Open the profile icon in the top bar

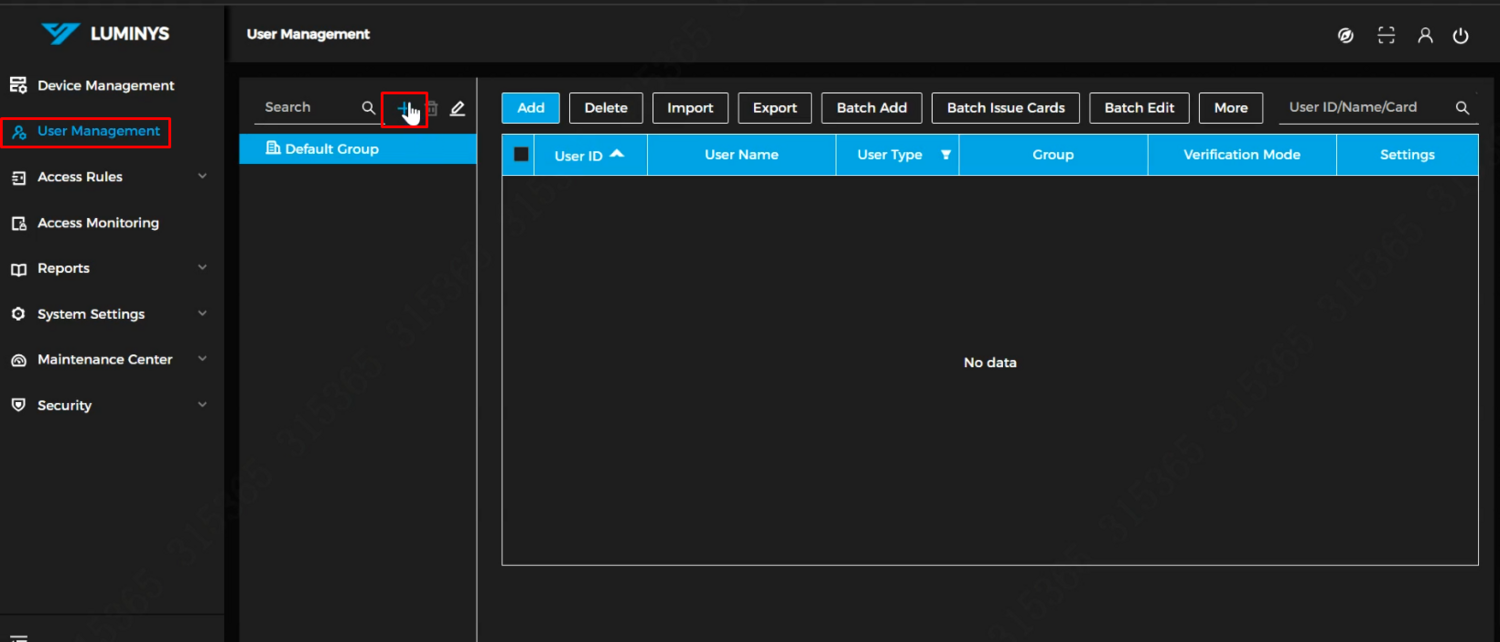tap(1425, 34)
